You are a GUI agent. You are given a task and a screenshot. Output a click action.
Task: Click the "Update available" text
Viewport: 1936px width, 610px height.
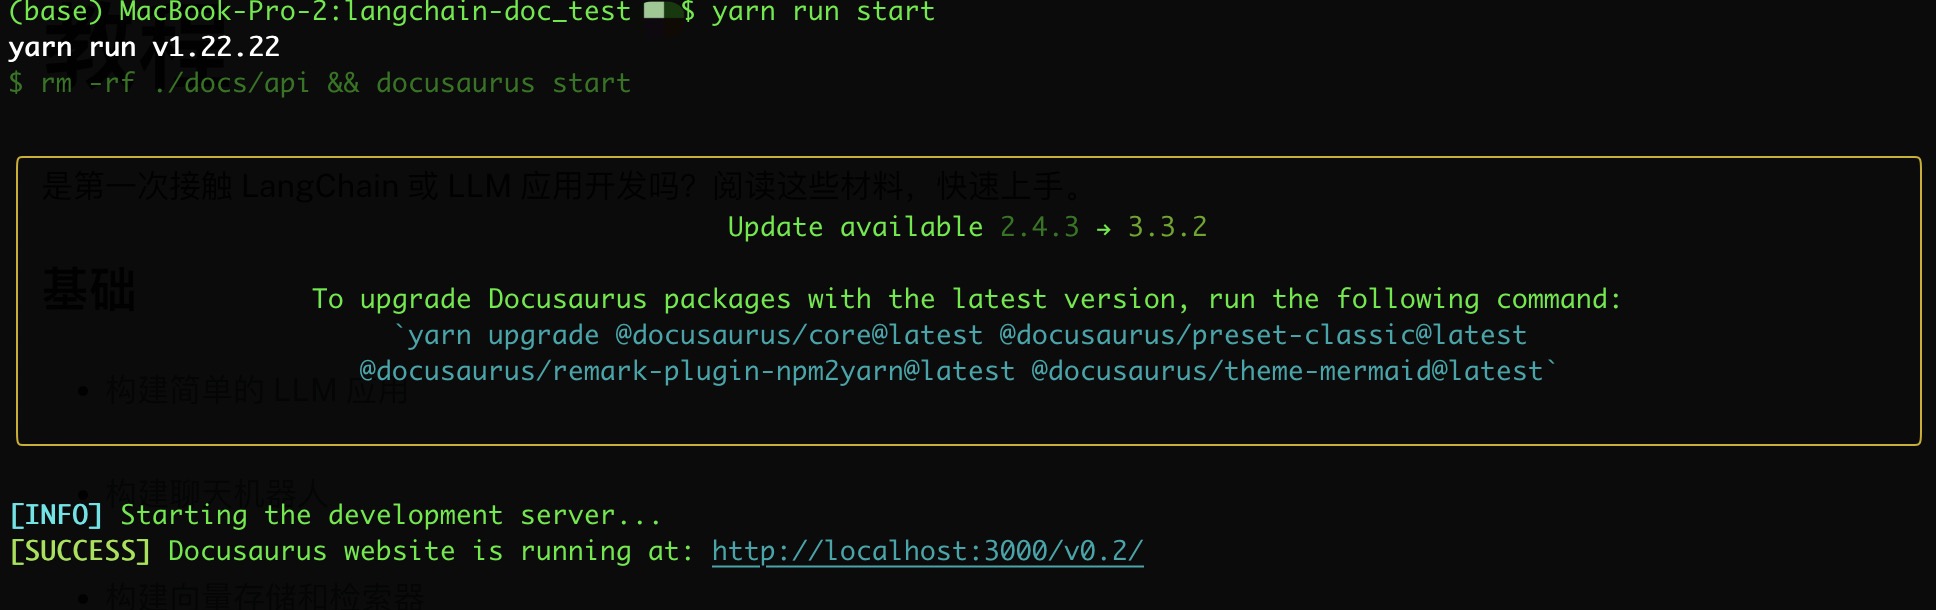coord(855,227)
